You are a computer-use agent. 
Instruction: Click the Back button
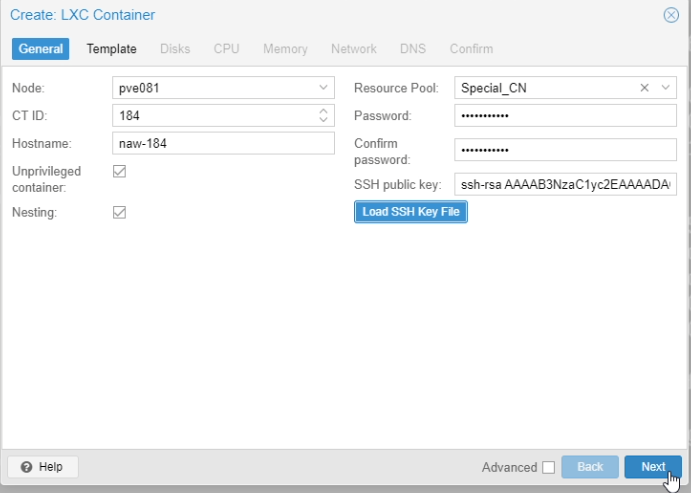590,467
